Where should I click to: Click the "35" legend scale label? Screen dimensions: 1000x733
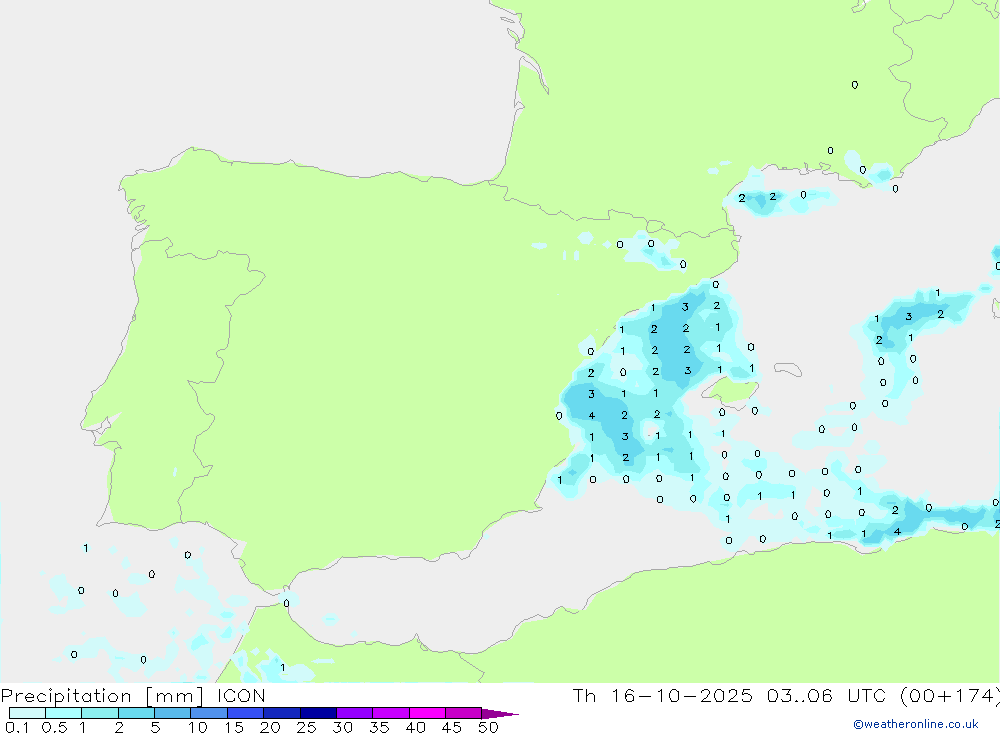379,727
